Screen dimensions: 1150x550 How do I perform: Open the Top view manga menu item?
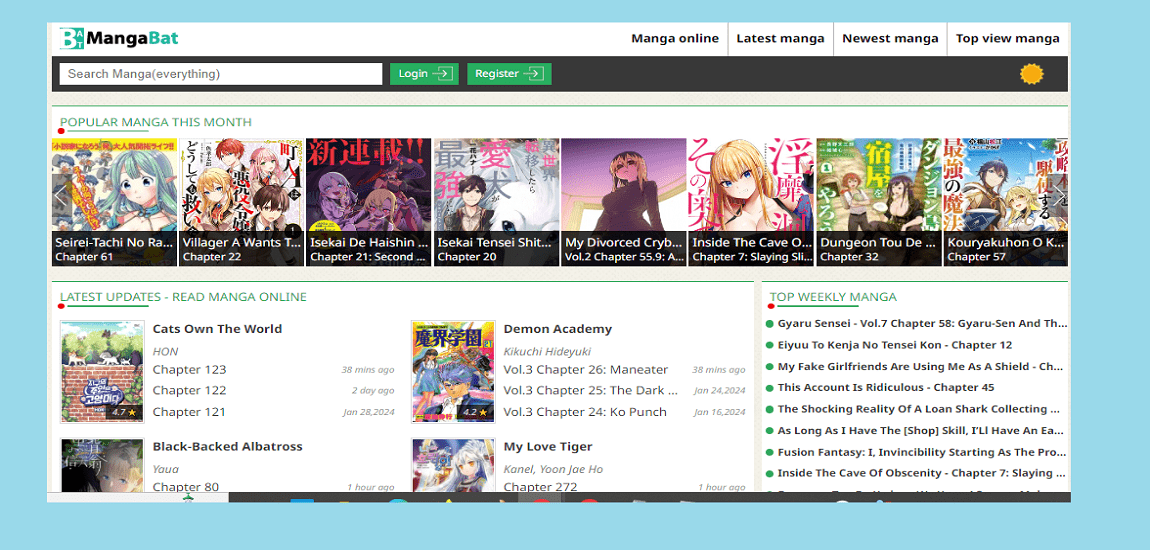pos(1007,39)
